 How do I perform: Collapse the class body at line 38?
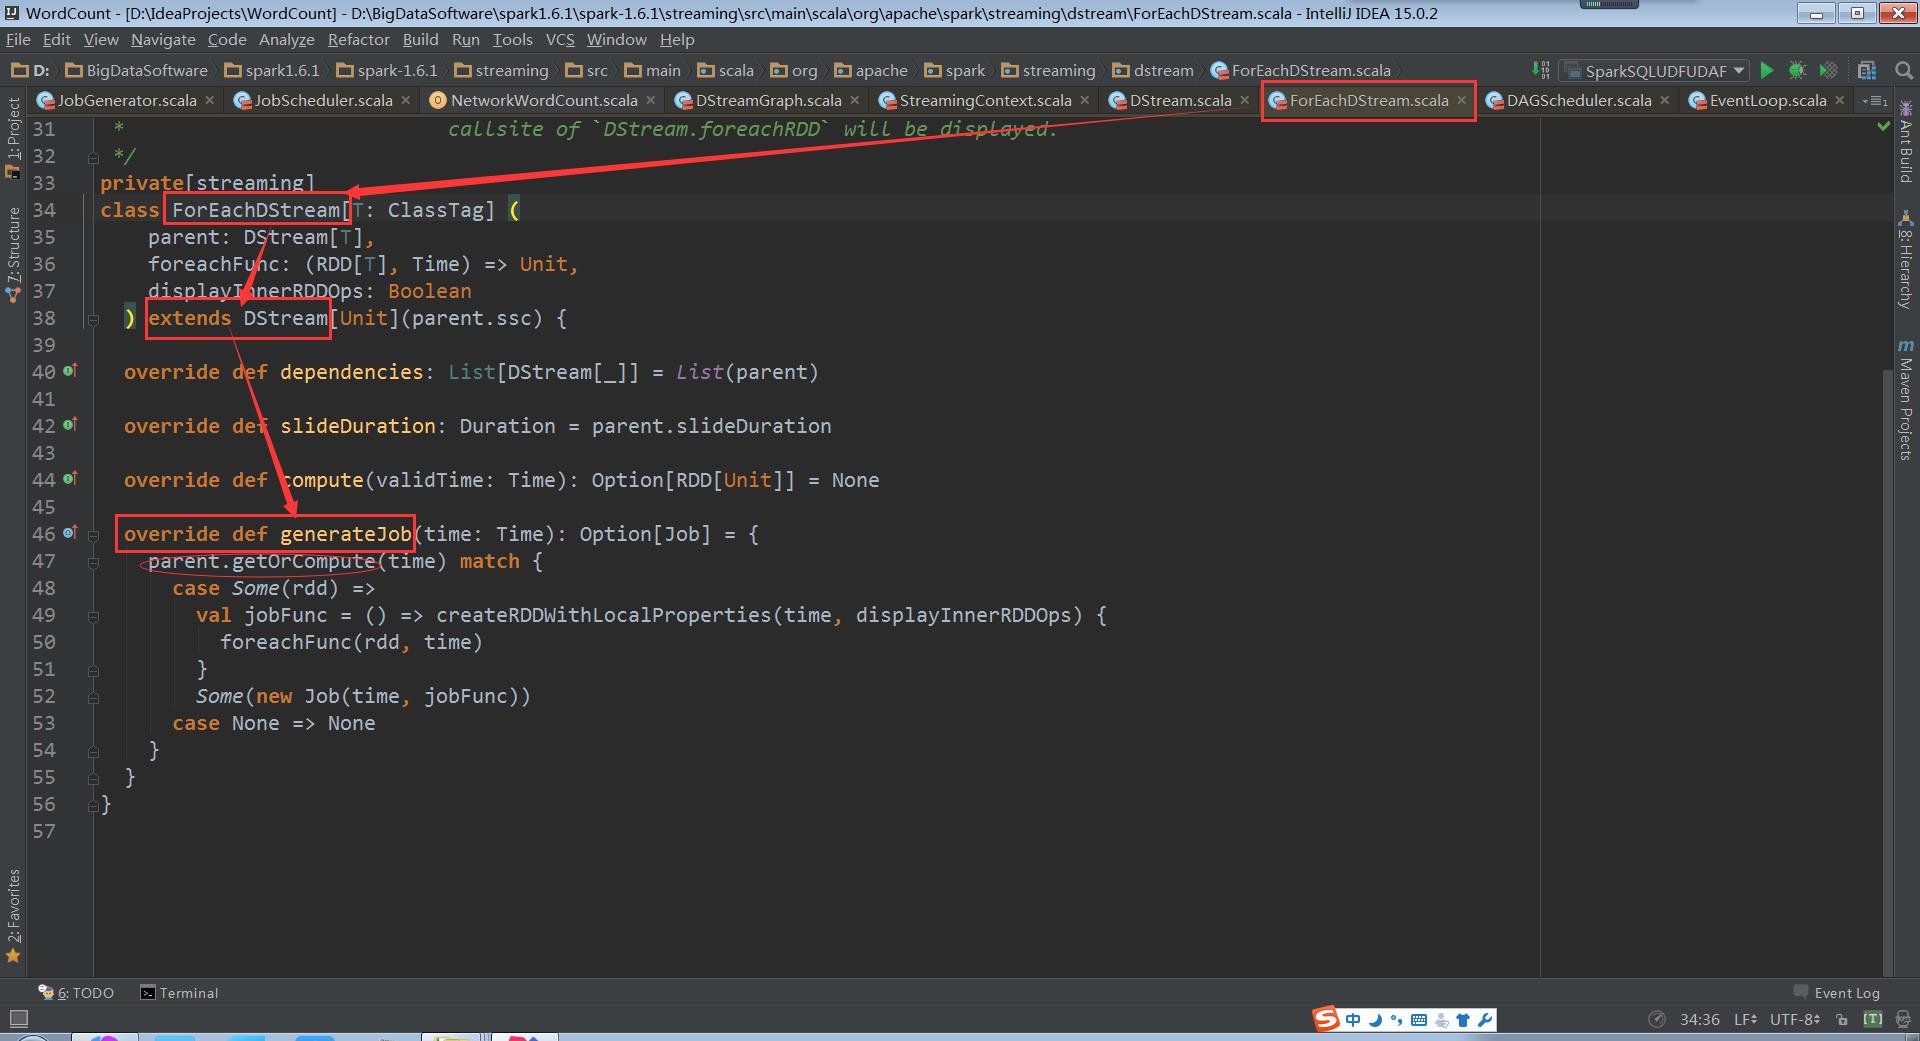point(93,319)
